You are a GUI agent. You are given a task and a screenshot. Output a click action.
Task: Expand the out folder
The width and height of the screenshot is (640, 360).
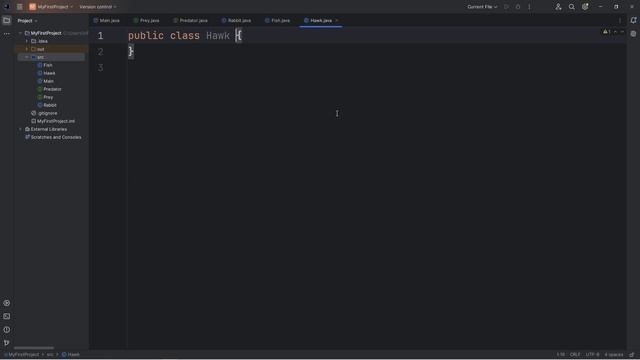click(27, 49)
